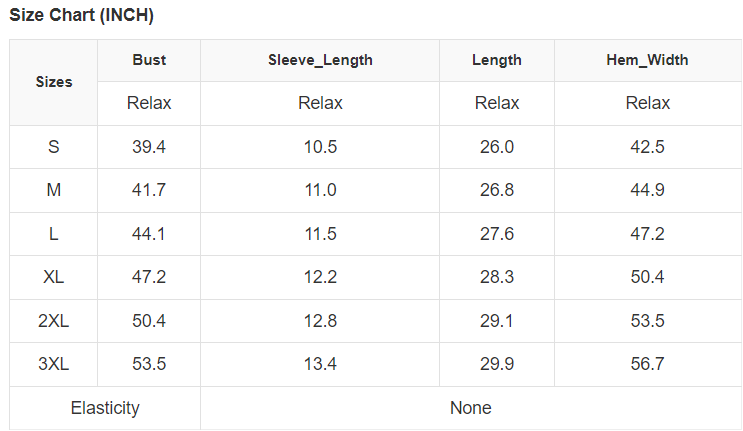Viewport: 743px width, 431px height.
Task: Select the Bust column header
Action: click(x=149, y=60)
